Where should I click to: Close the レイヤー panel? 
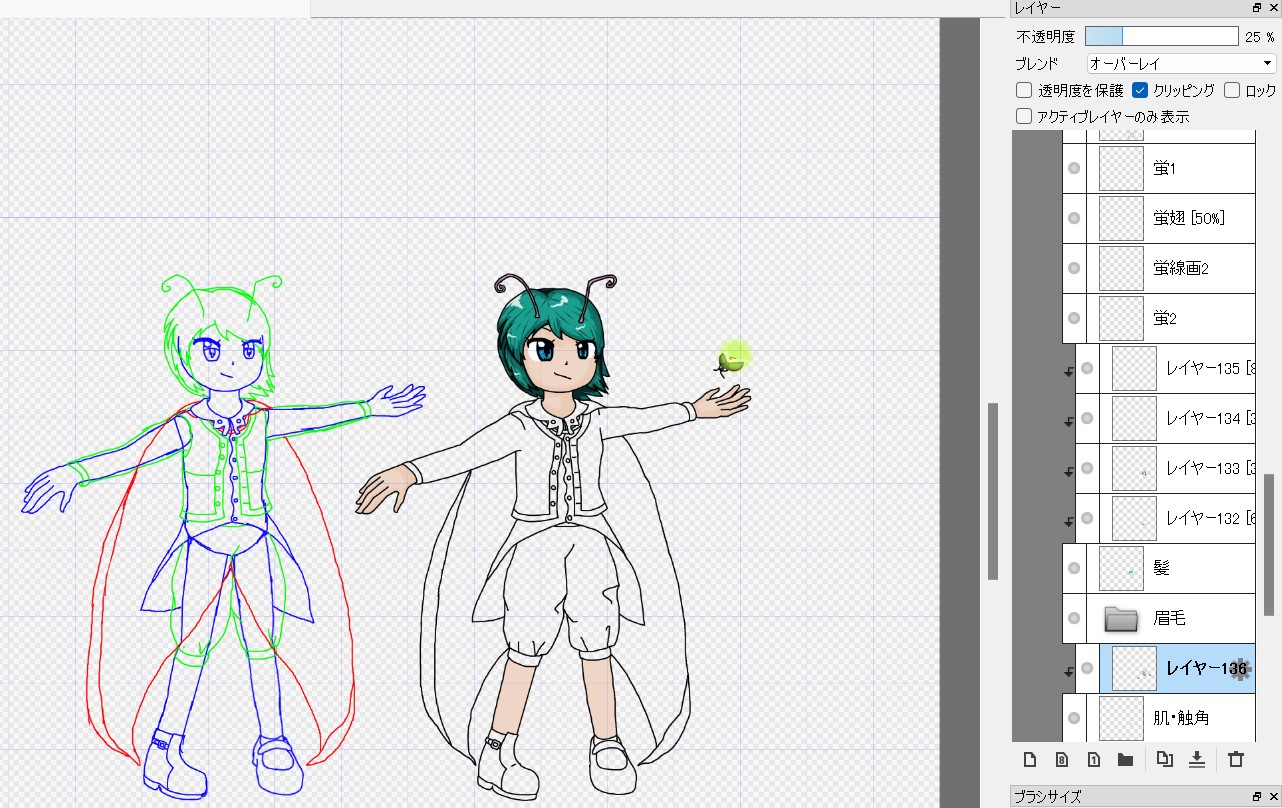[1272, 8]
